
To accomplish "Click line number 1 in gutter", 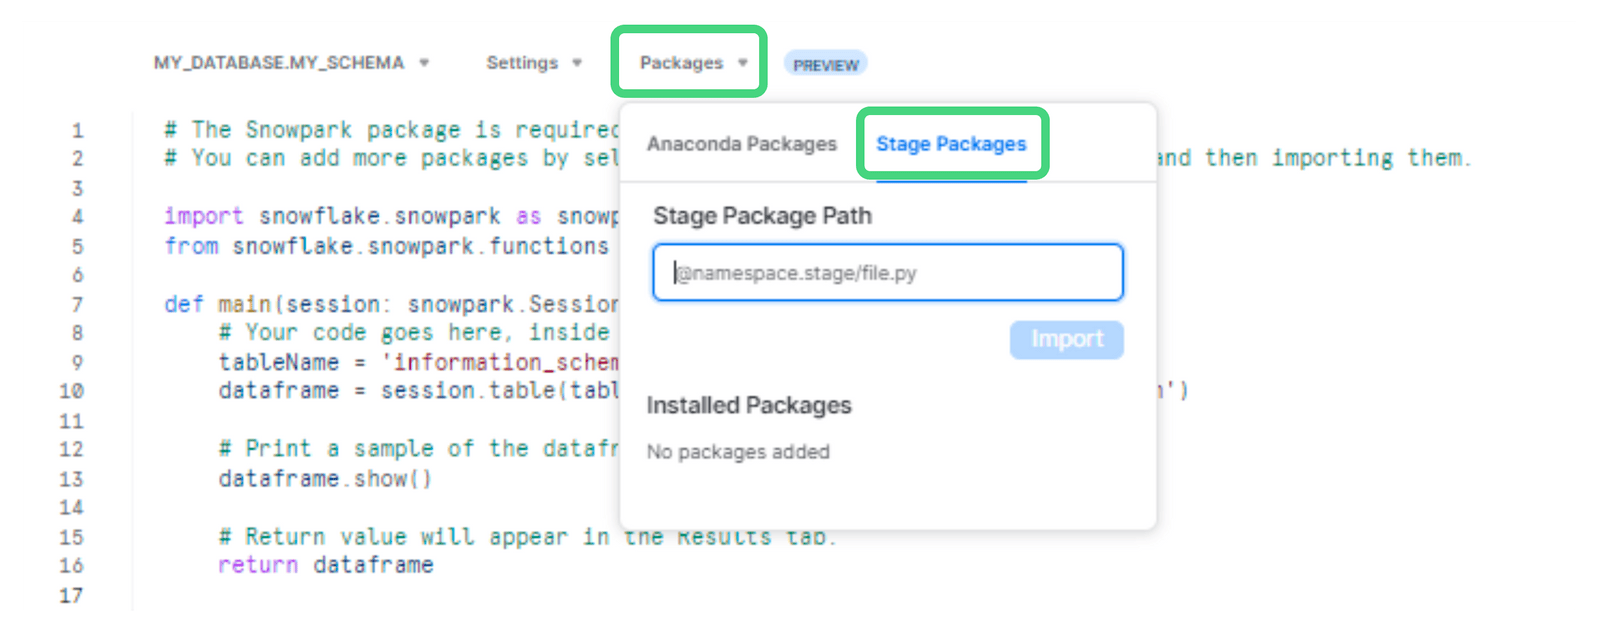I will point(77,131).
